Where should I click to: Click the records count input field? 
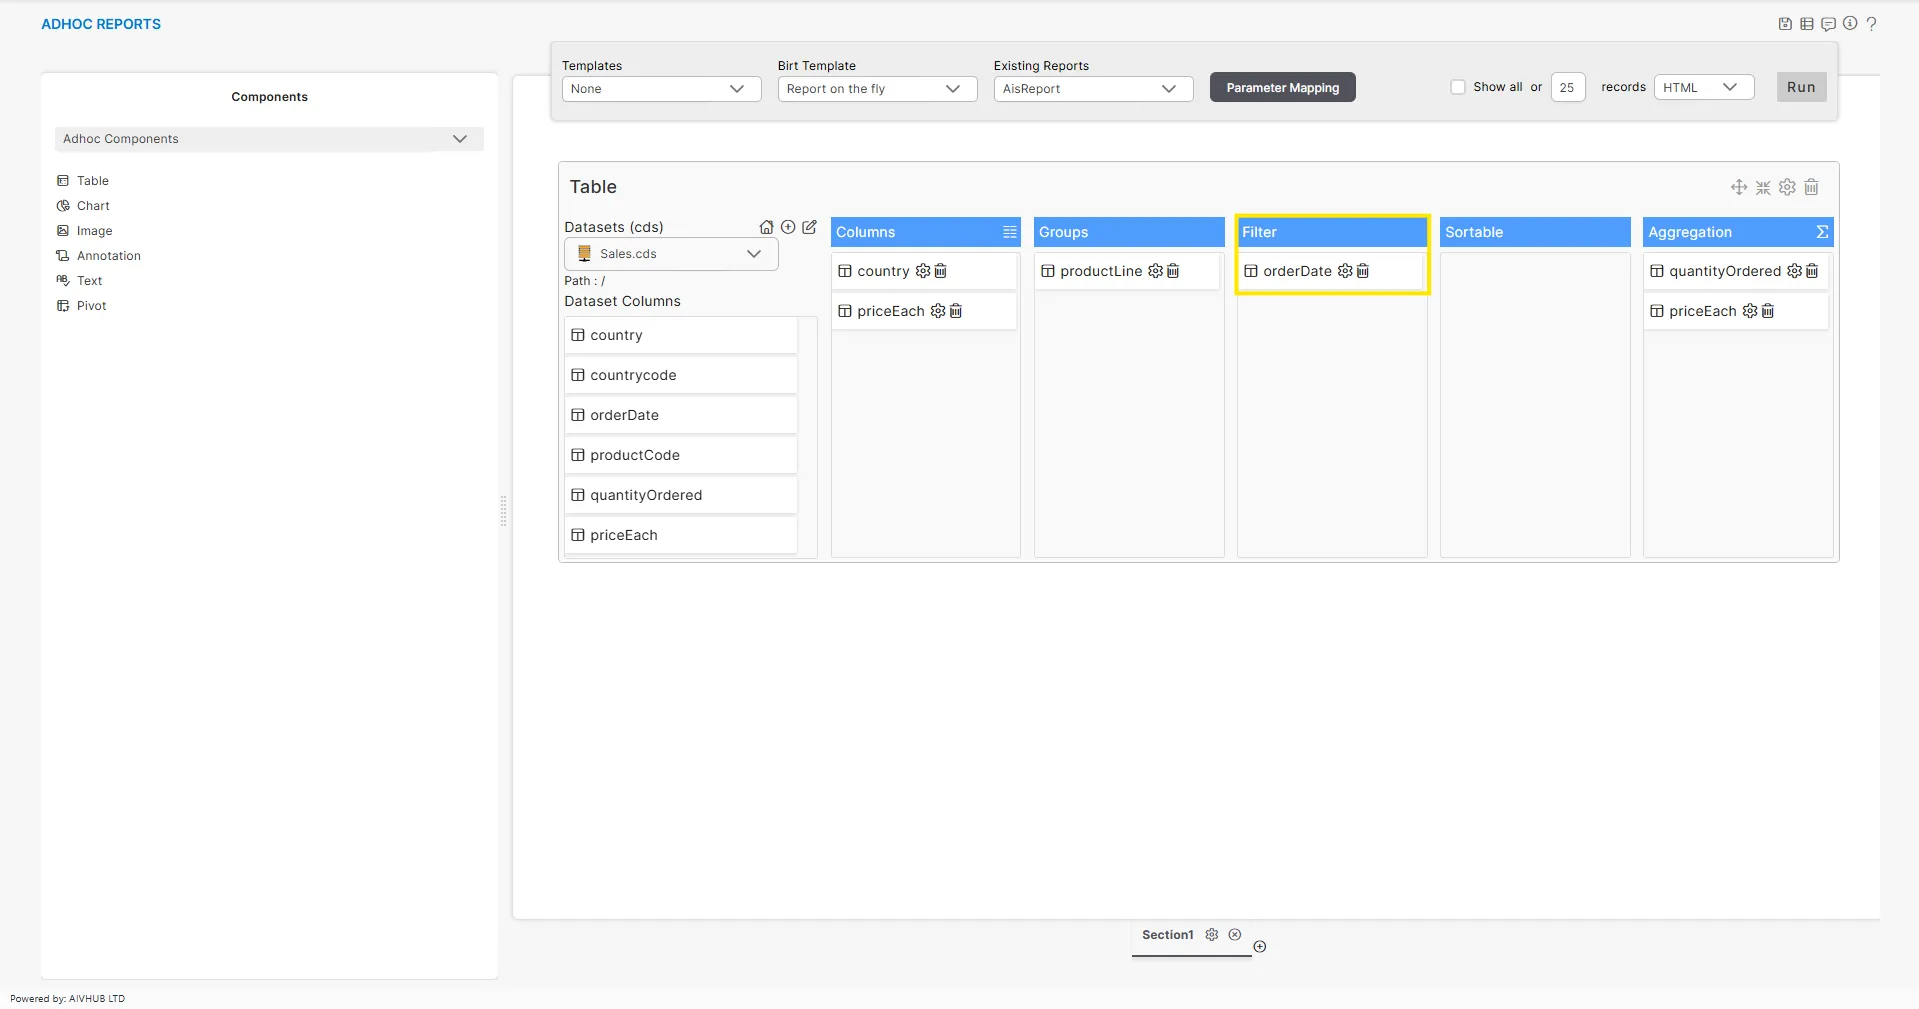tap(1567, 88)
